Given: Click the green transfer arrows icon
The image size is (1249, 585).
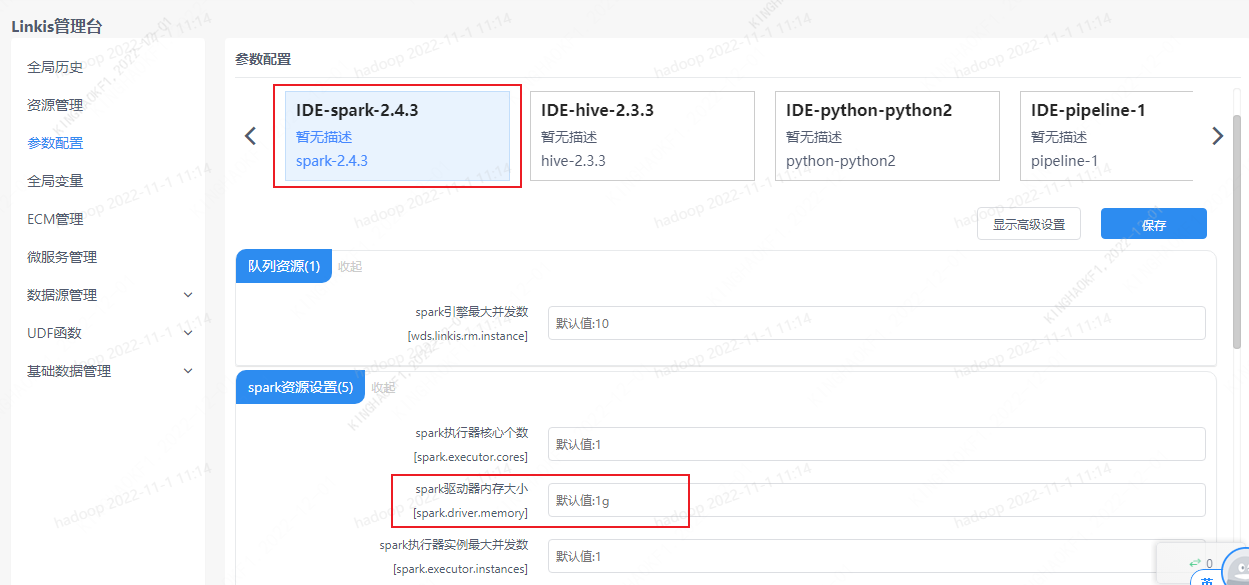Looking at the screenshot, I should [x=1194, y=563].
